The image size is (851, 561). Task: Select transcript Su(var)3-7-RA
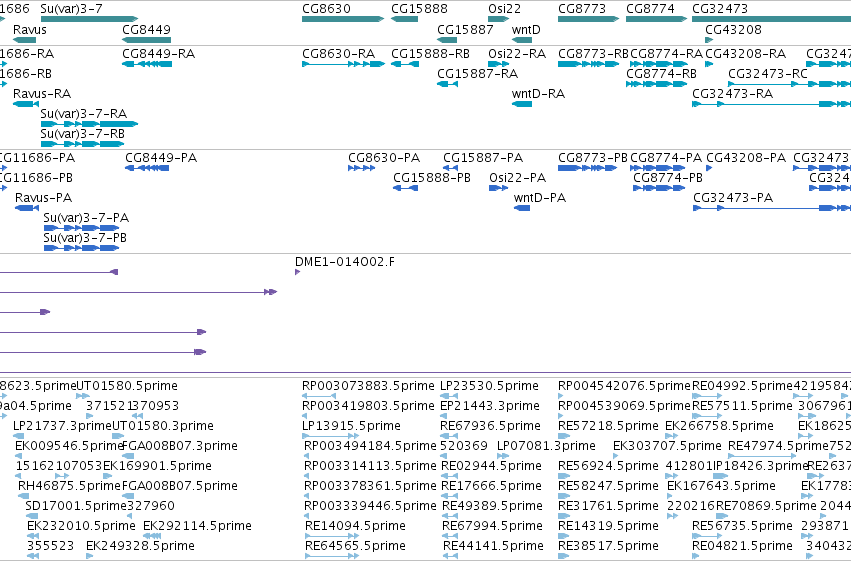pos(89,124)
